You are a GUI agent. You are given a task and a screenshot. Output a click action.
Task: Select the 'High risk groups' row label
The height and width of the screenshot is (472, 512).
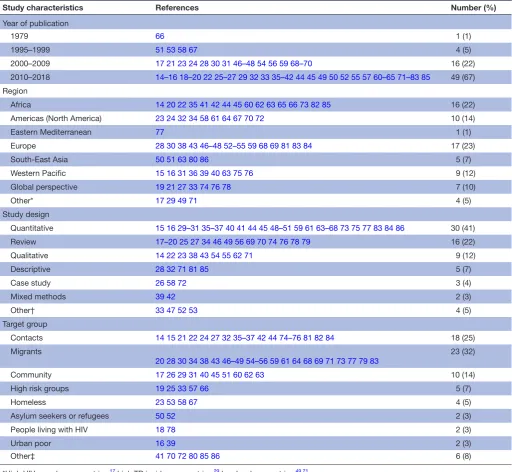click(39, 389)
